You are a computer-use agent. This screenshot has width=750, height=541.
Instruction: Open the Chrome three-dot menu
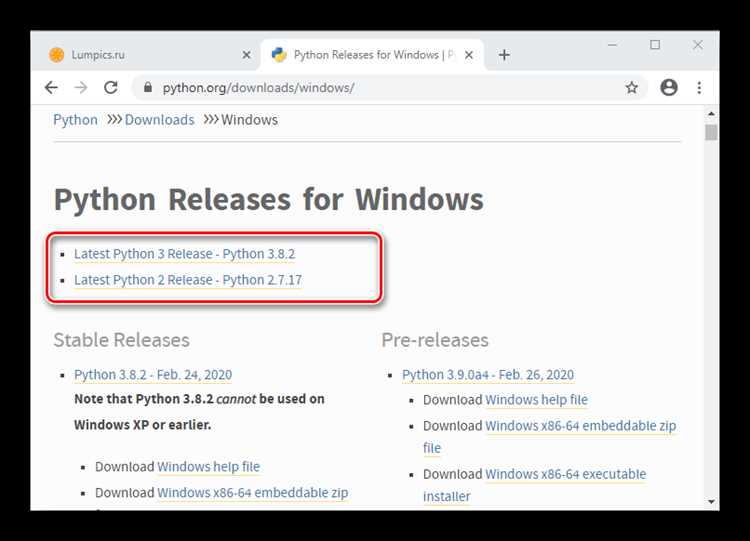pyautogui.click(x=699, y=88)
